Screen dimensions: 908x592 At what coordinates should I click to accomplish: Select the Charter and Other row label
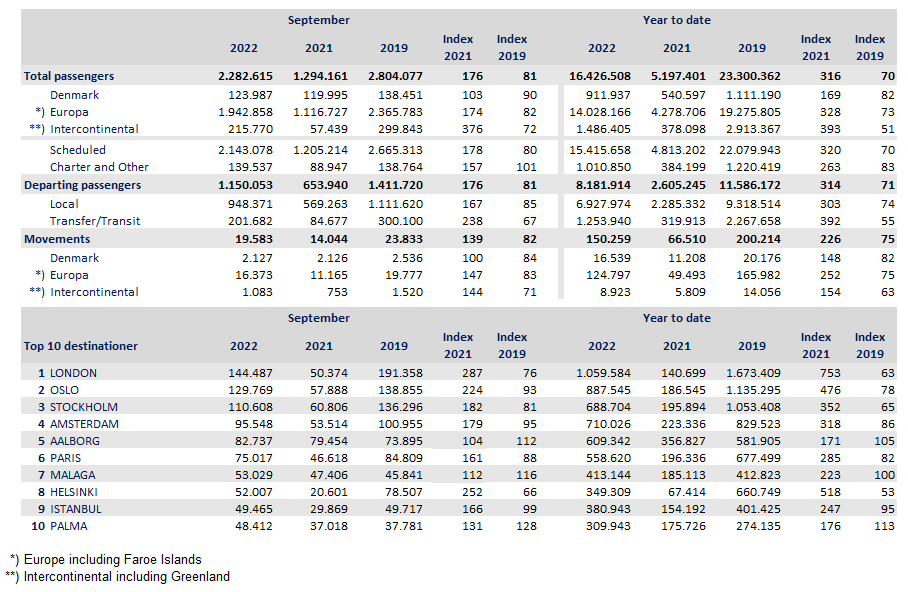[98, 167]
